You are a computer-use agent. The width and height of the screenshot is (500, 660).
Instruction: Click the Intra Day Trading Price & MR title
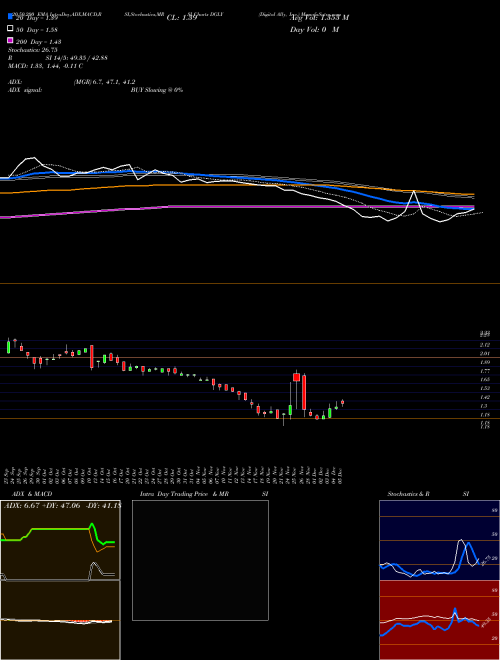pyautogui.click(x=184, y=494)
